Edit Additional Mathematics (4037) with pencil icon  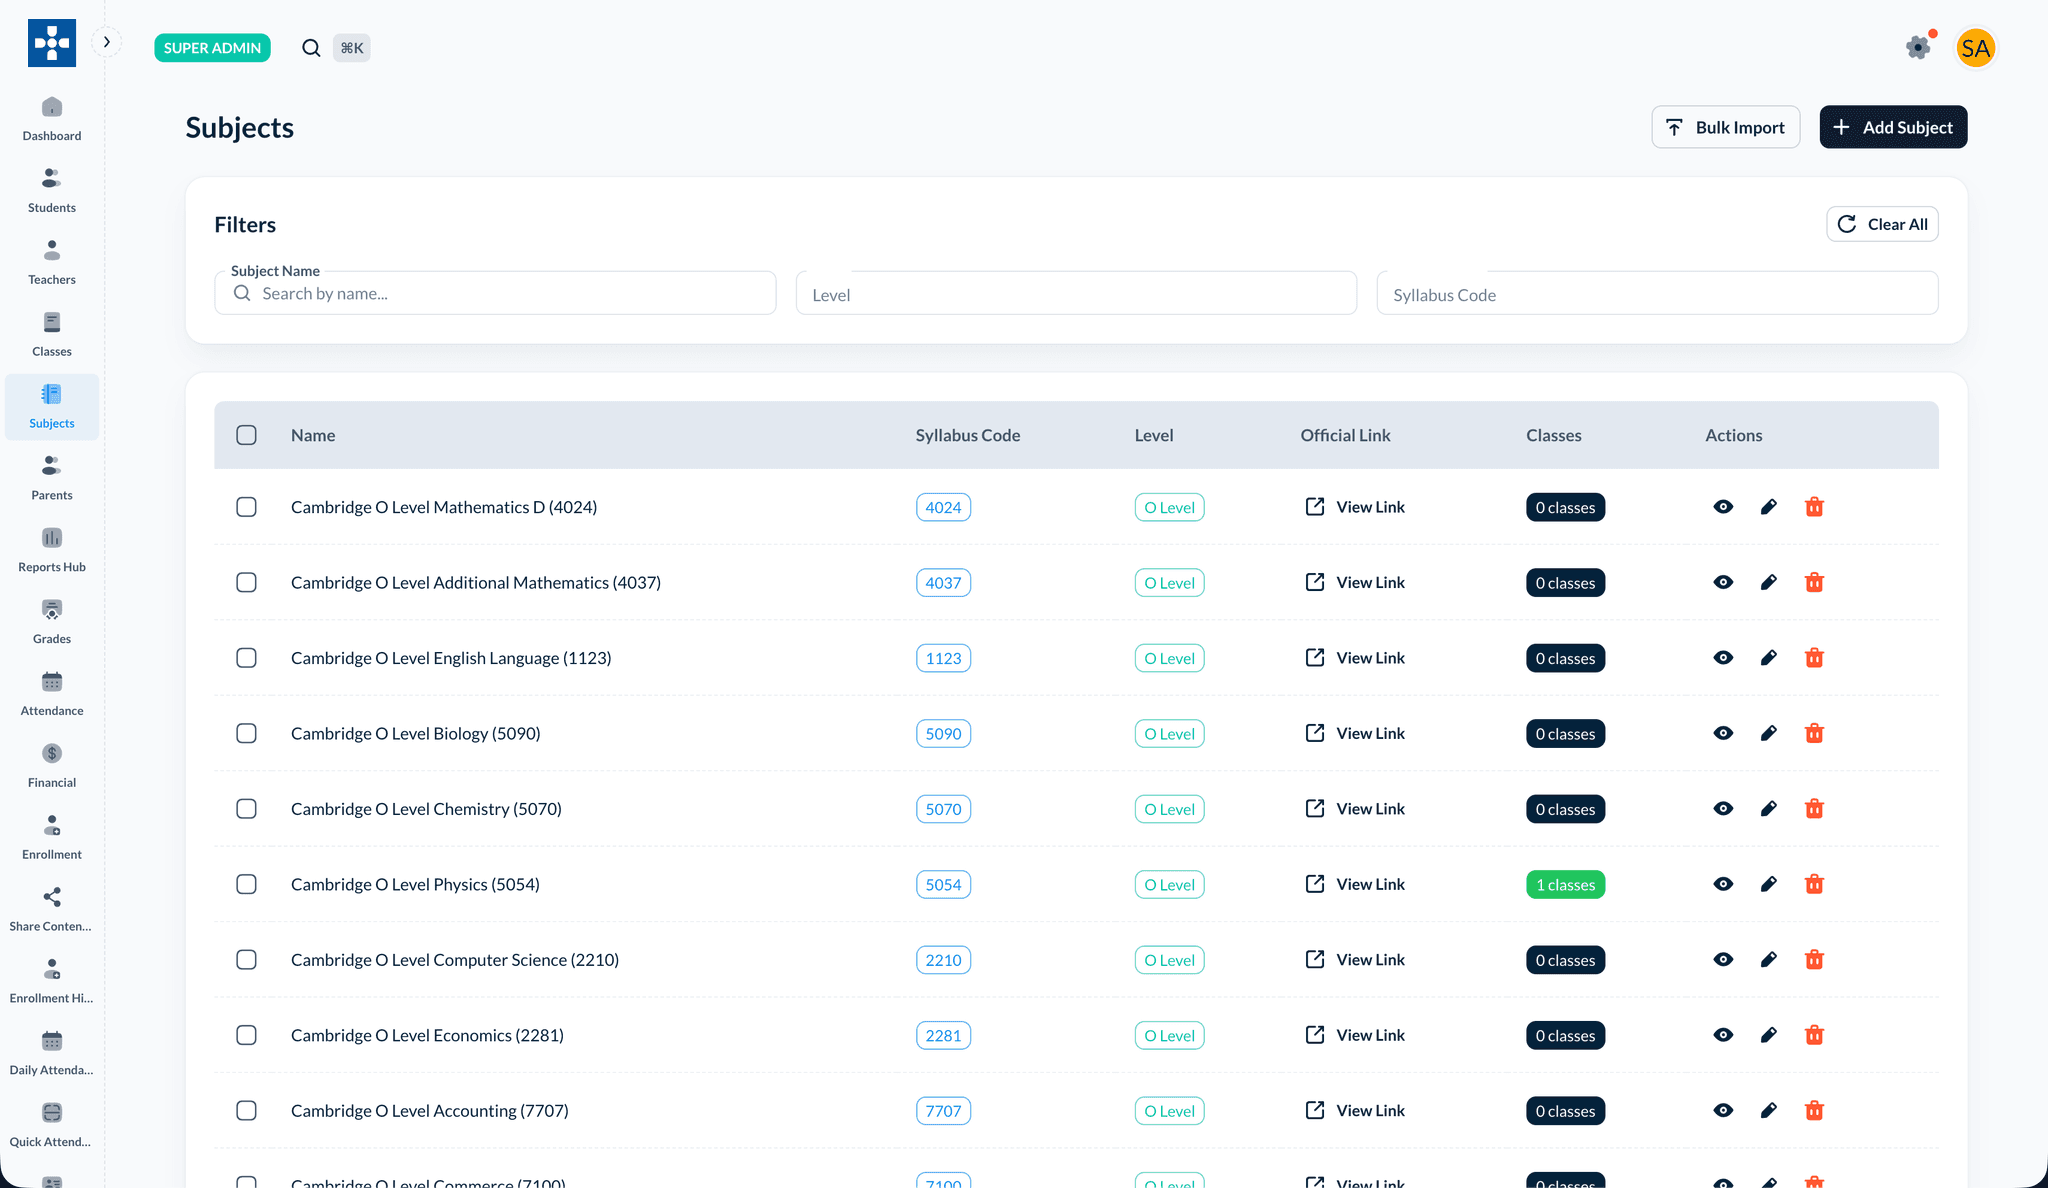click(x=1769, y=582)
